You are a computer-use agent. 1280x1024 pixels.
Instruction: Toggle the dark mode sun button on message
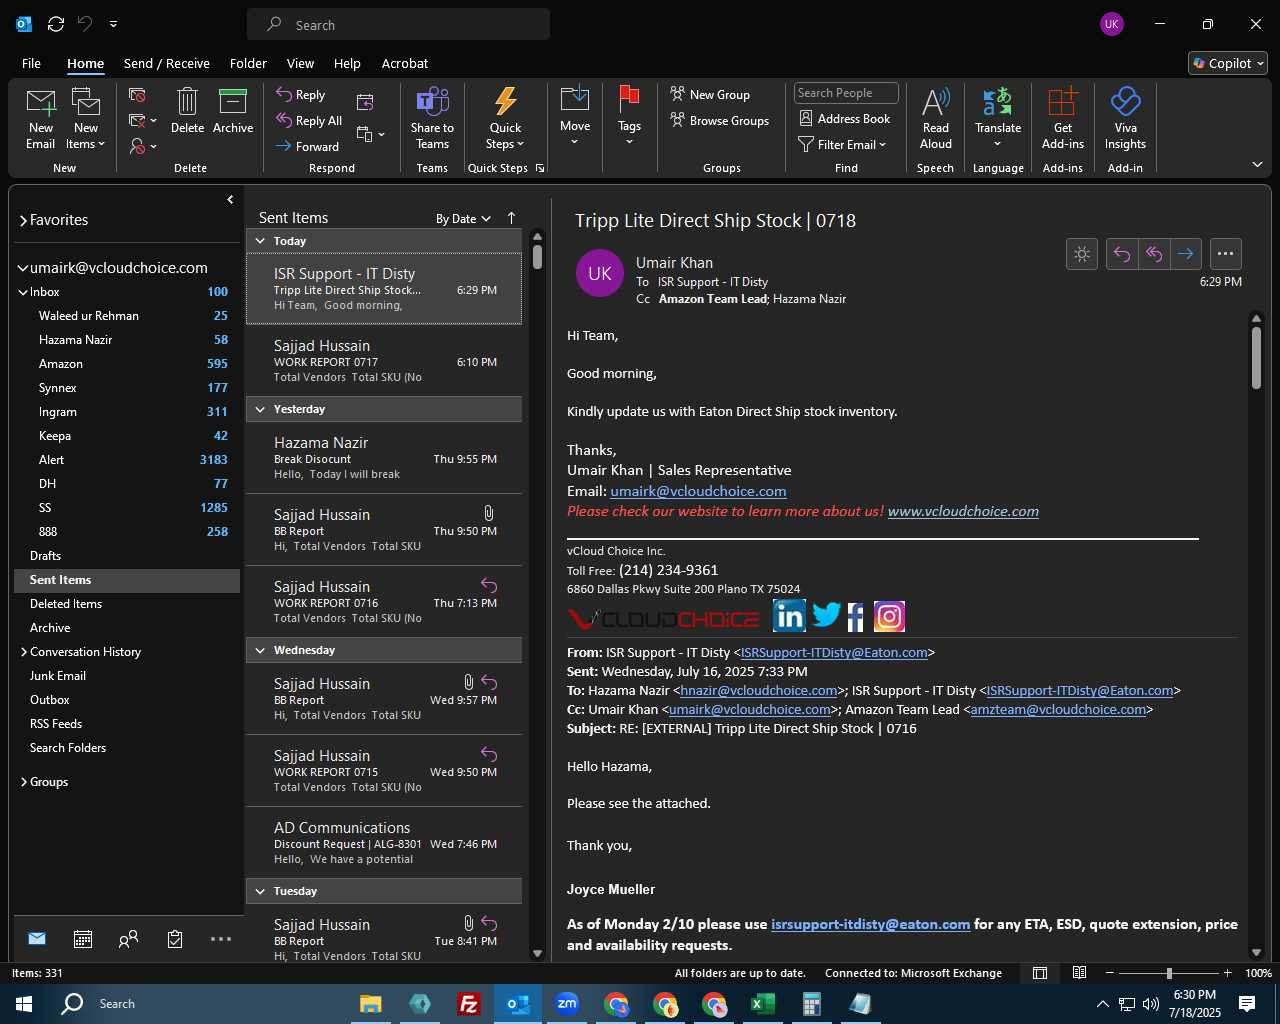pos(1082,254)
